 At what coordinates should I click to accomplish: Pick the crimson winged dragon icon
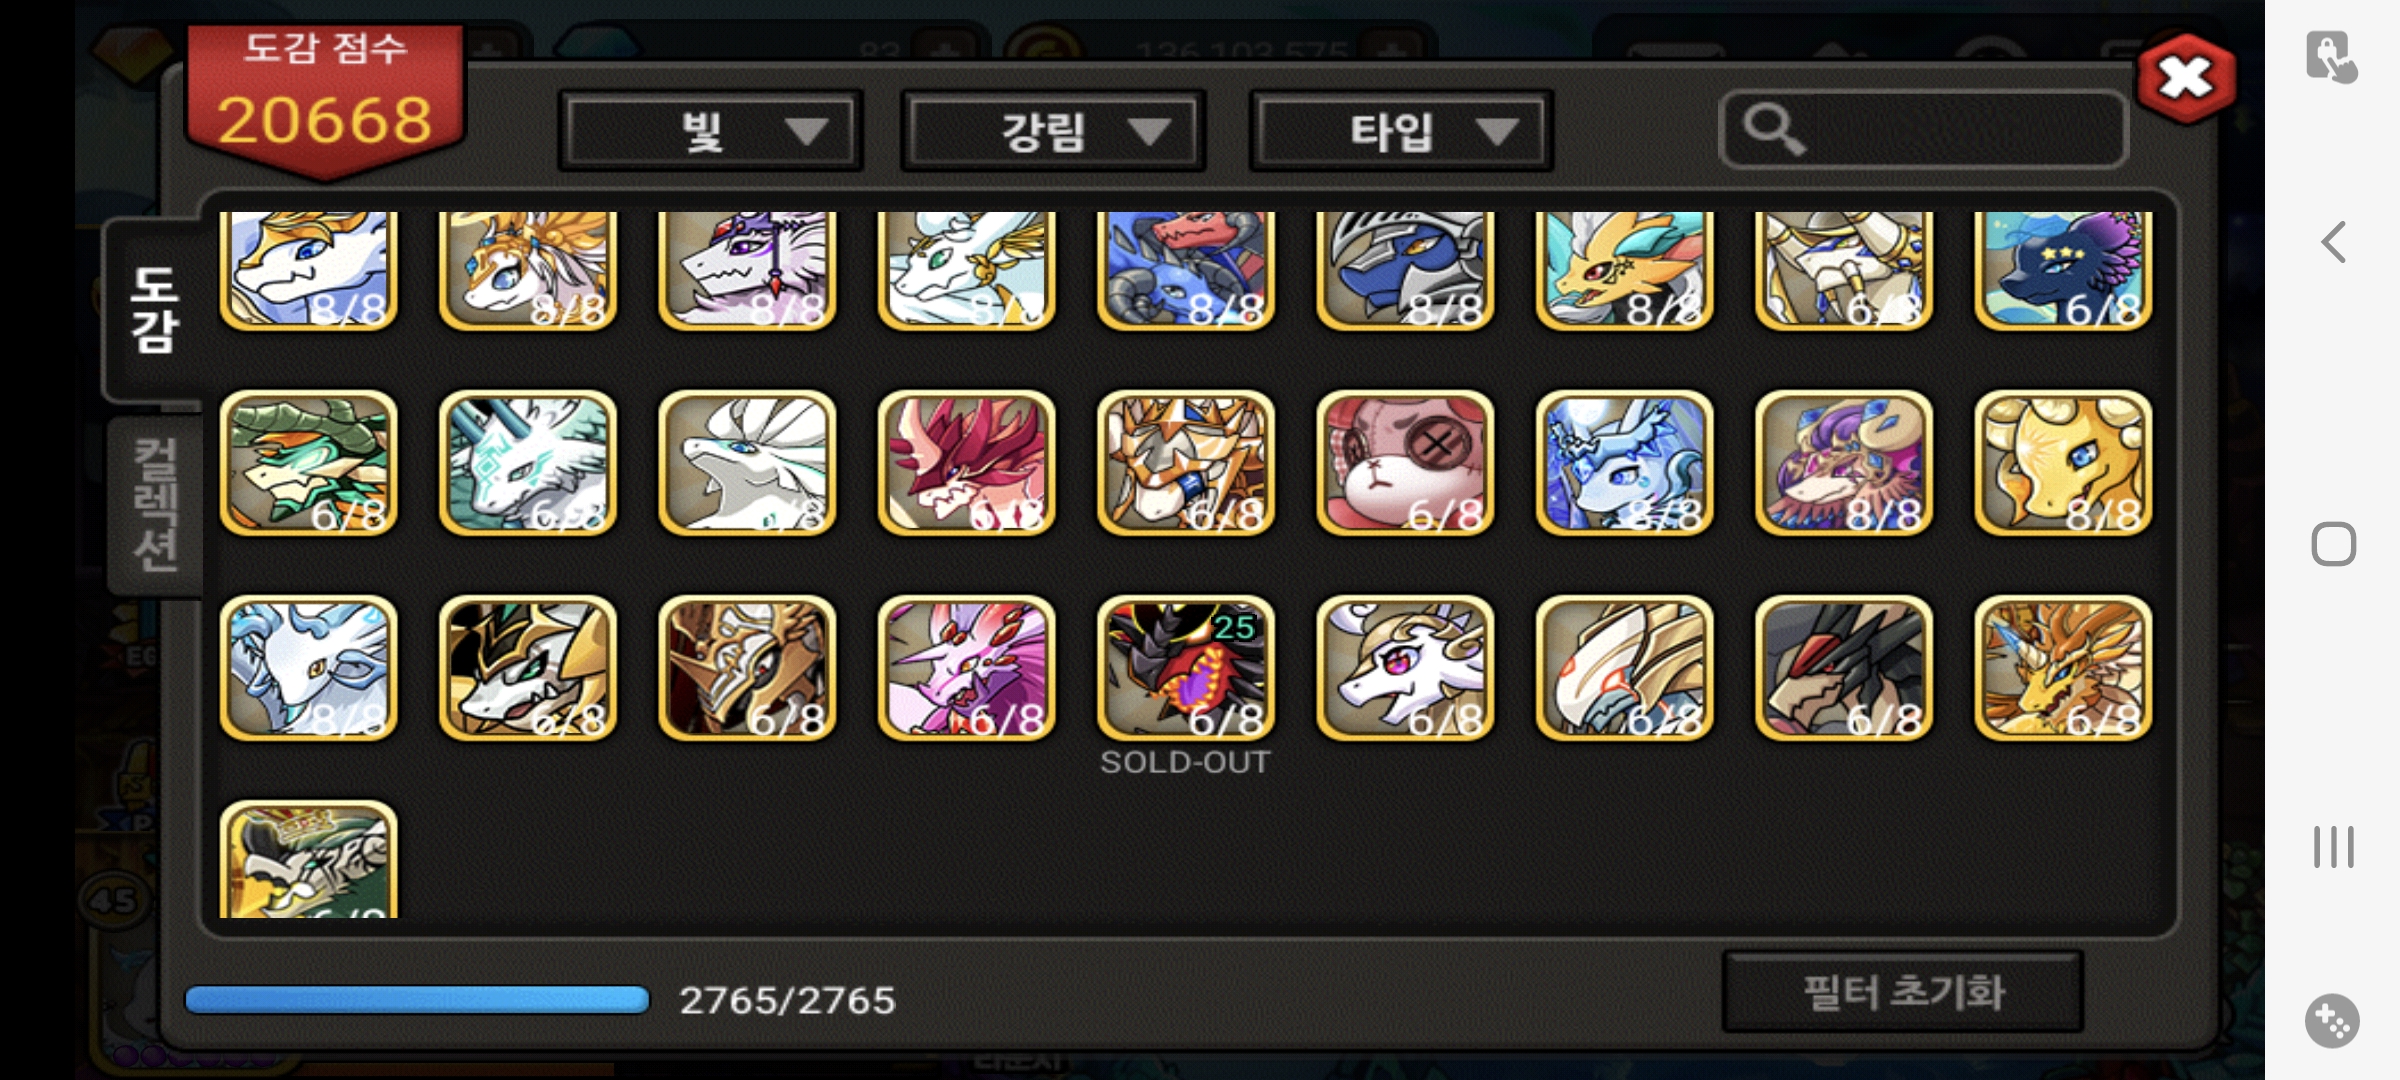click(x=966, y=463)
